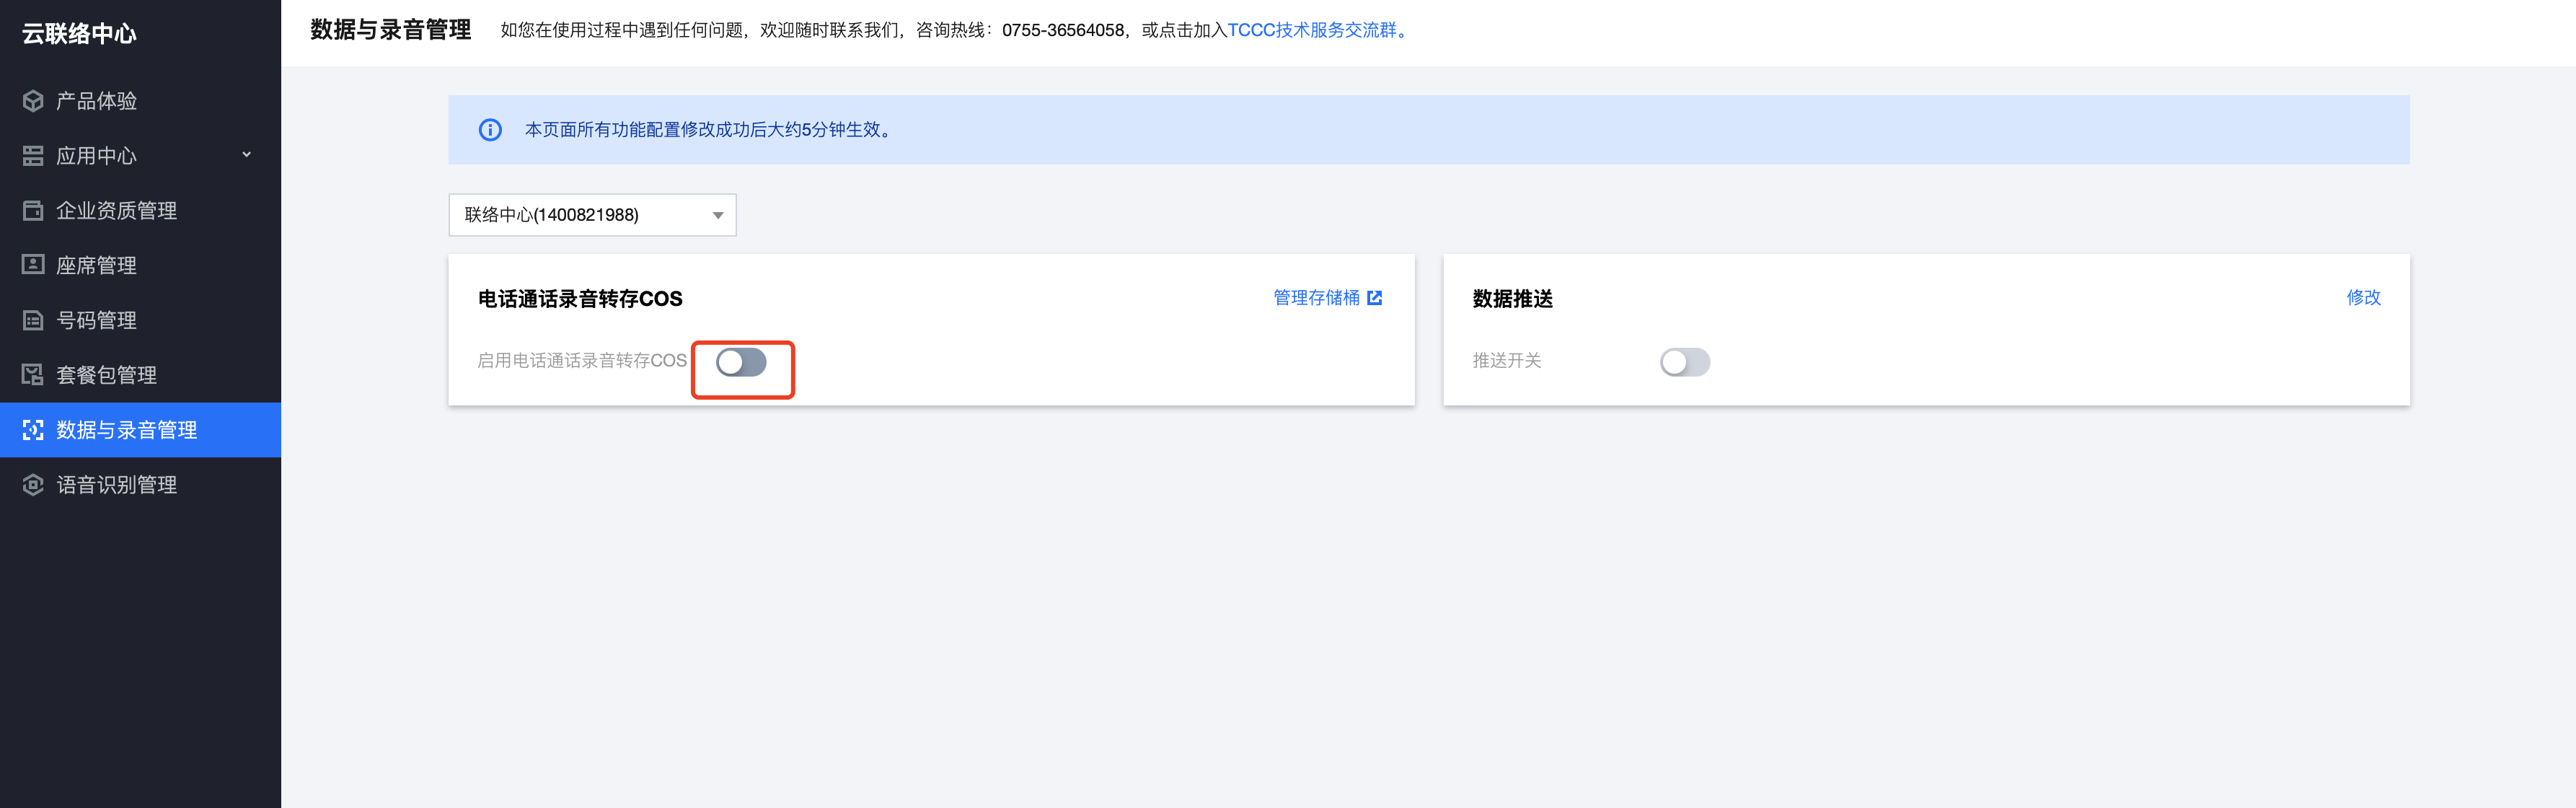Click the 企业资质管理 sidebar icon
Screen dimensions: 2576x808
point(33,211)
